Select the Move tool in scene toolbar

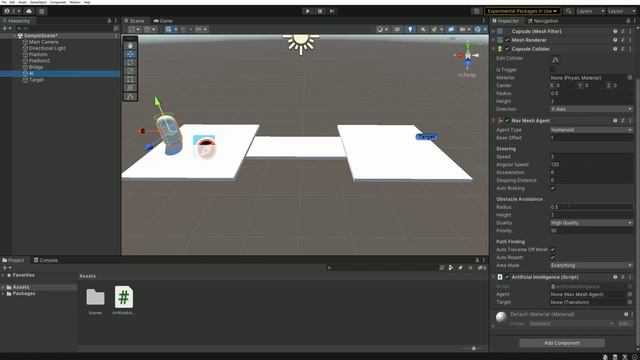point(130,54)
